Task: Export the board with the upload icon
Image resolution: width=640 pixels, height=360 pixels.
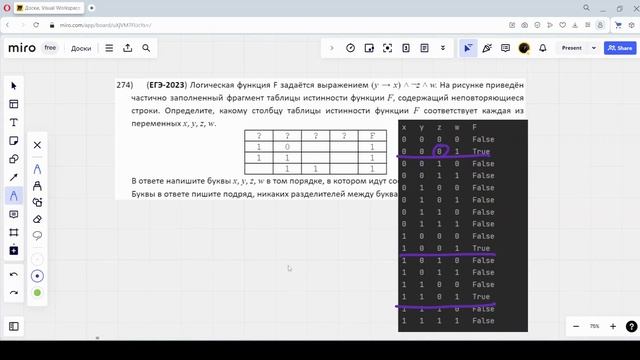Action: pyautogui.click(x=128, y=48)
